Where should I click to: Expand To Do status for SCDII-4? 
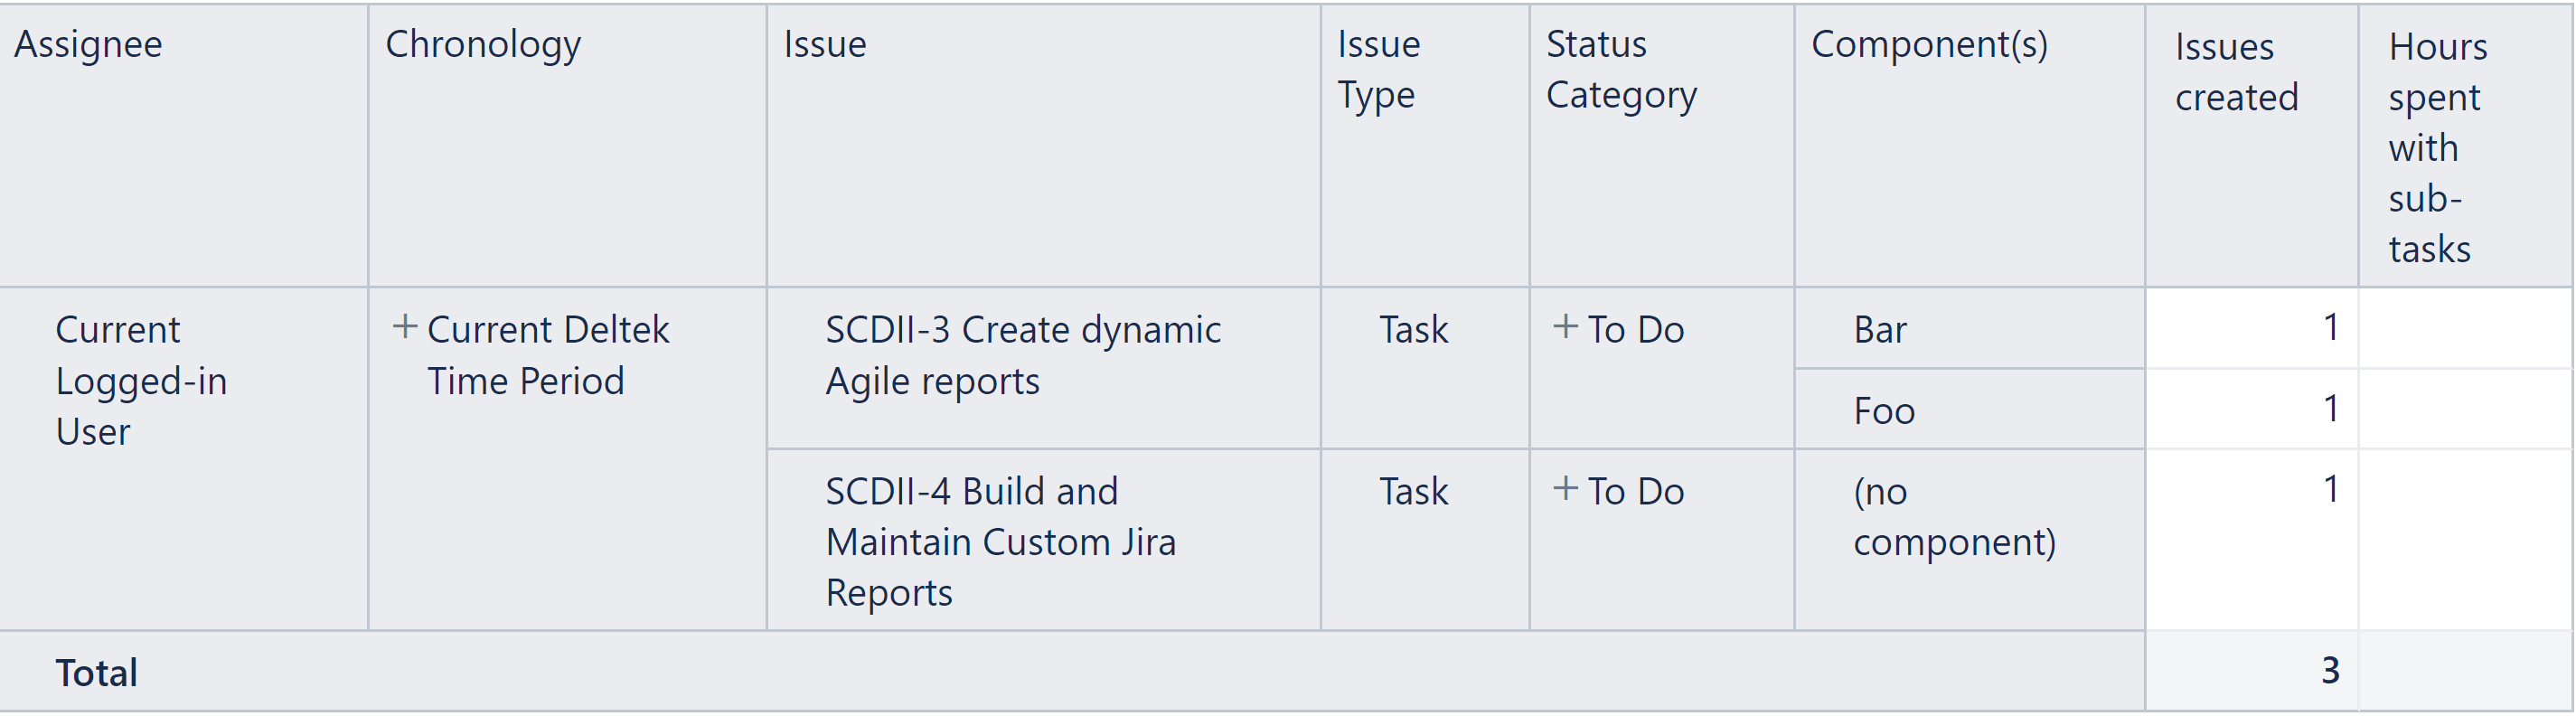(x=1565, y=489)
